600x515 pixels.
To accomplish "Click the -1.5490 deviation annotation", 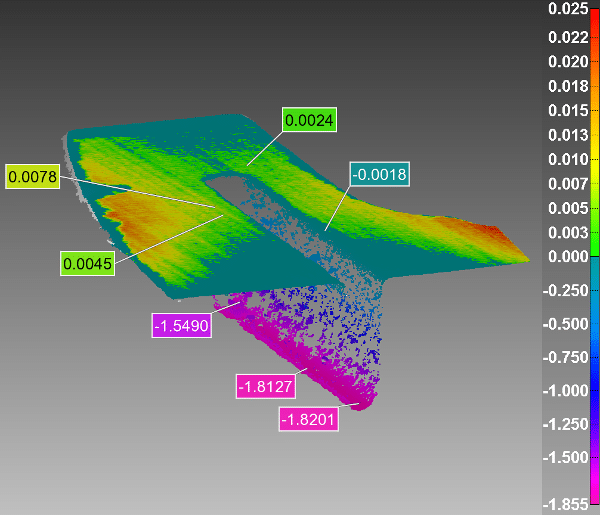I will [181, 326].
